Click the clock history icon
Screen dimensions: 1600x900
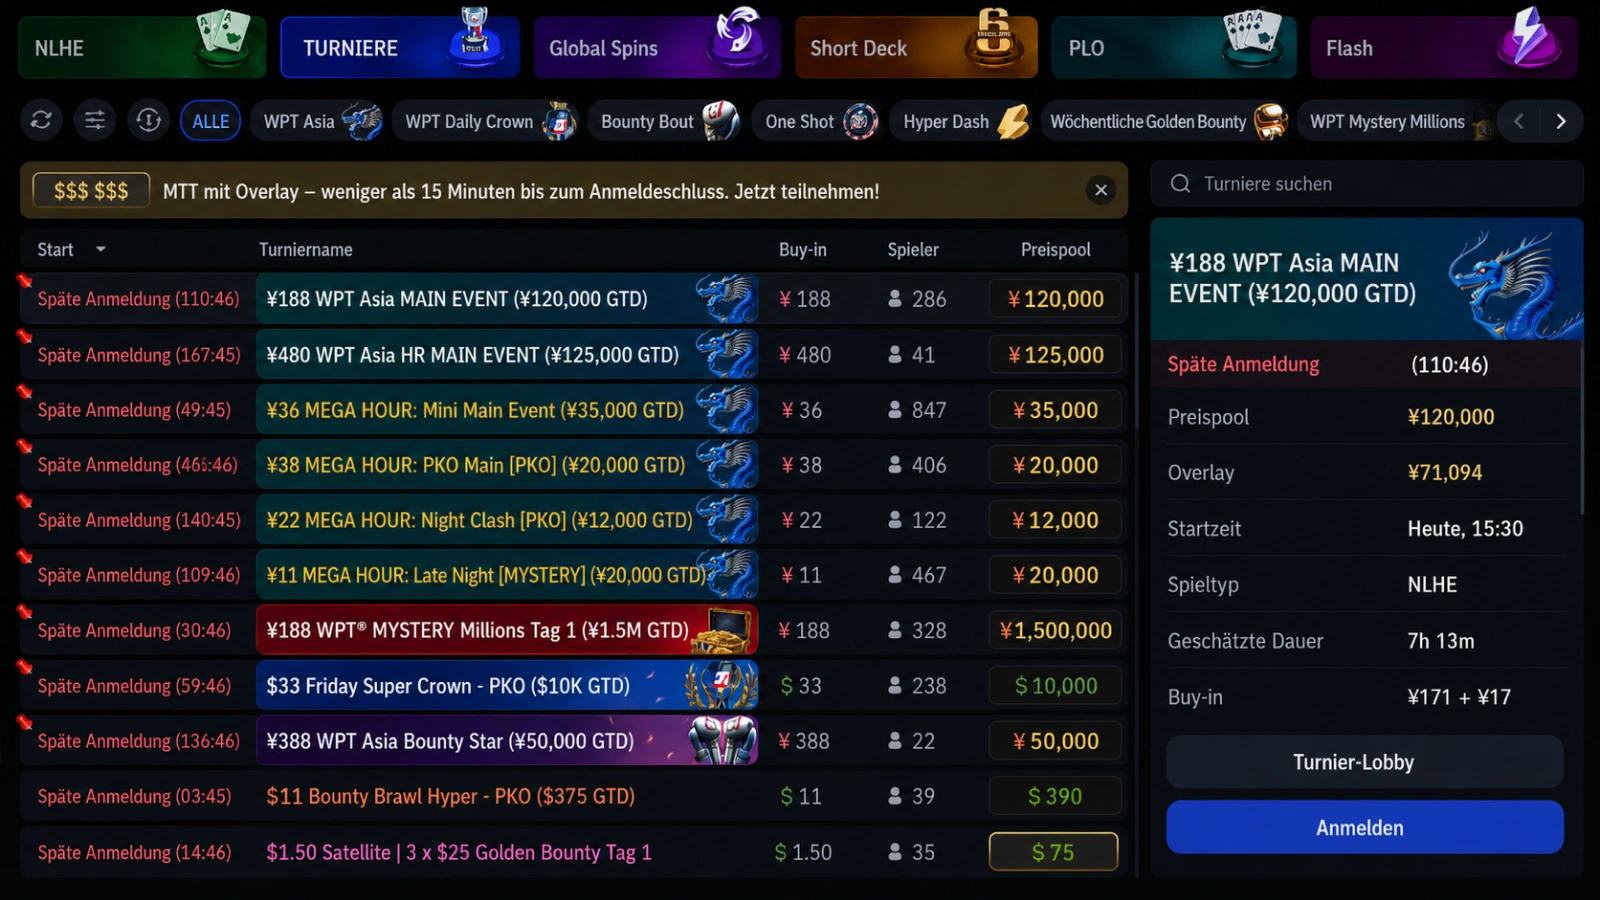149,121
